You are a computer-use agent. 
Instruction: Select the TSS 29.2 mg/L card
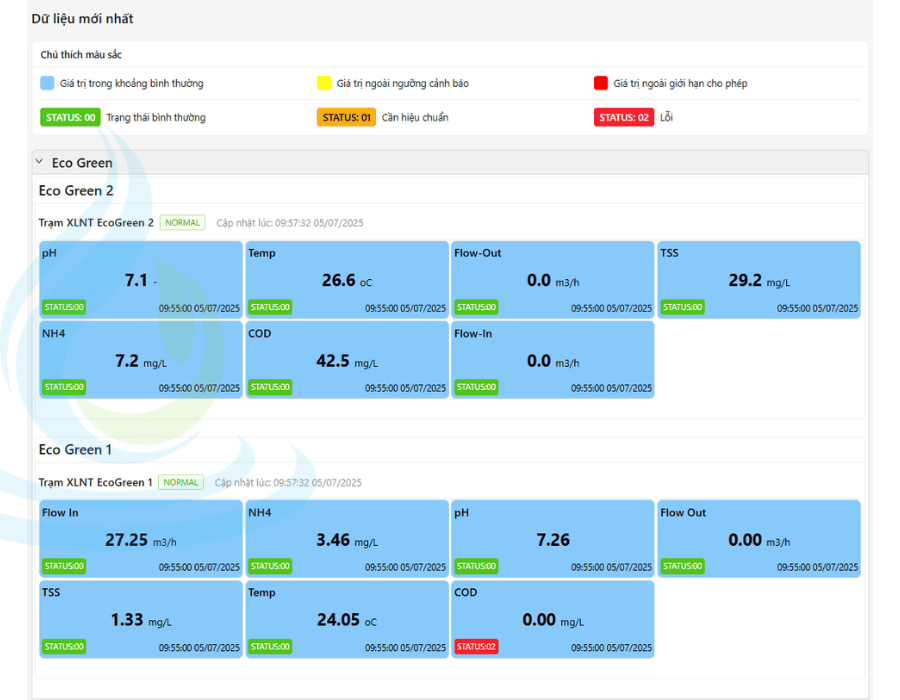click(758, 280)
